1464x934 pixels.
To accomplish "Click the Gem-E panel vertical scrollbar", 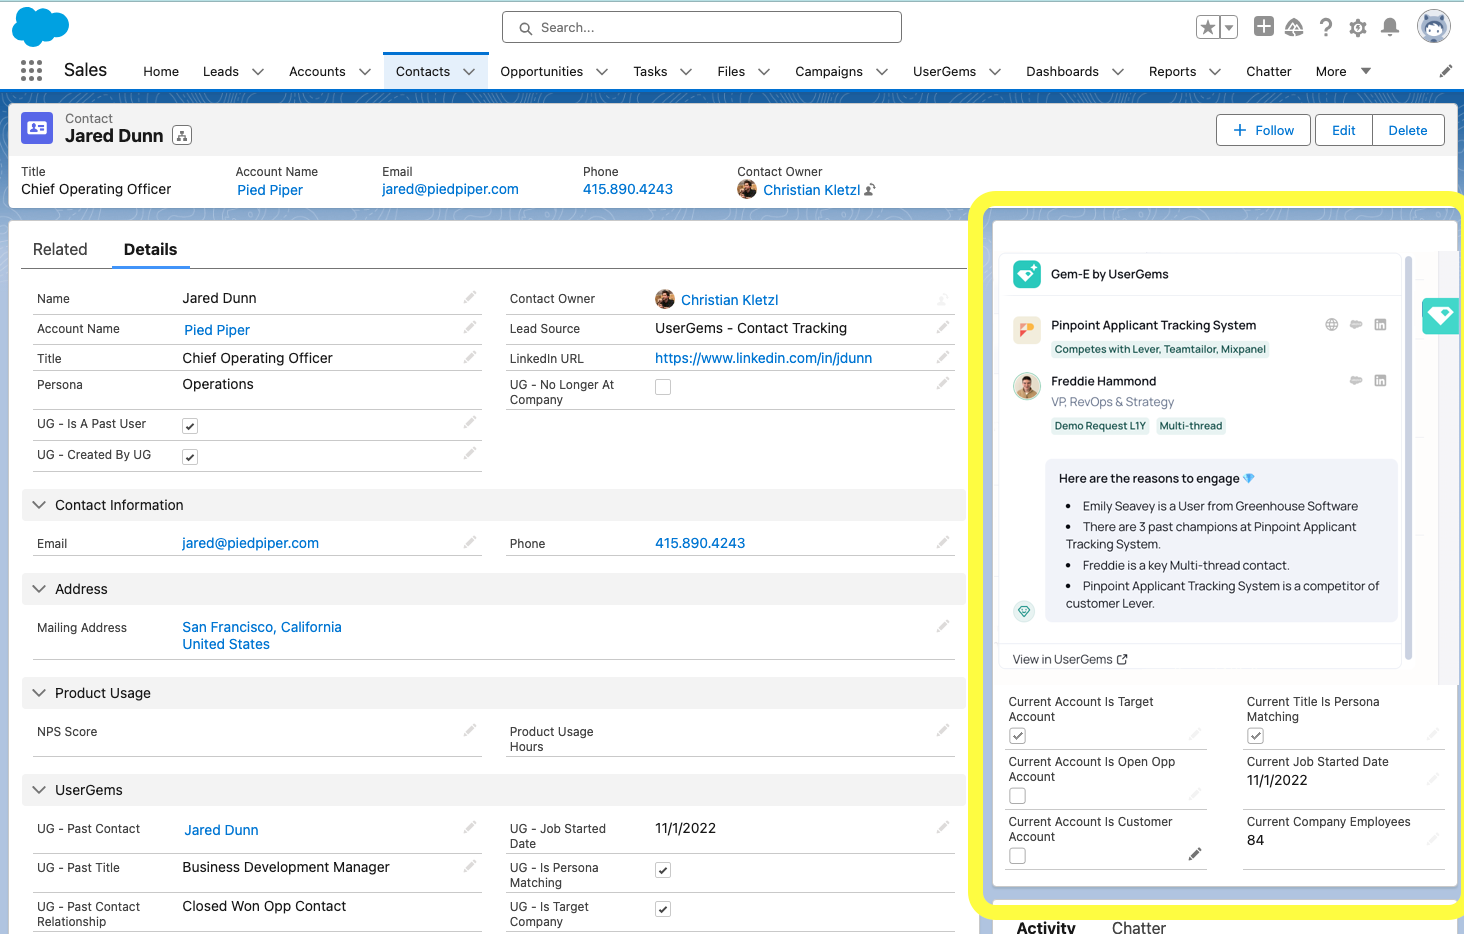I will pyautogui.click(x=1408, y=458).
